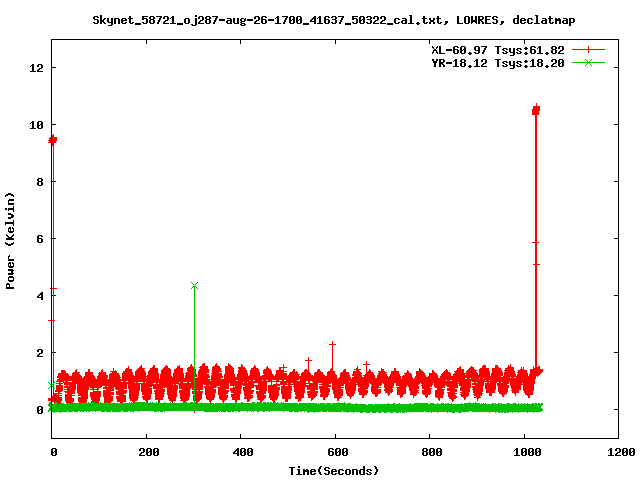640x480 pixels.
Task: Click the x-axis tick label 1200
Action: pos(621,452)
